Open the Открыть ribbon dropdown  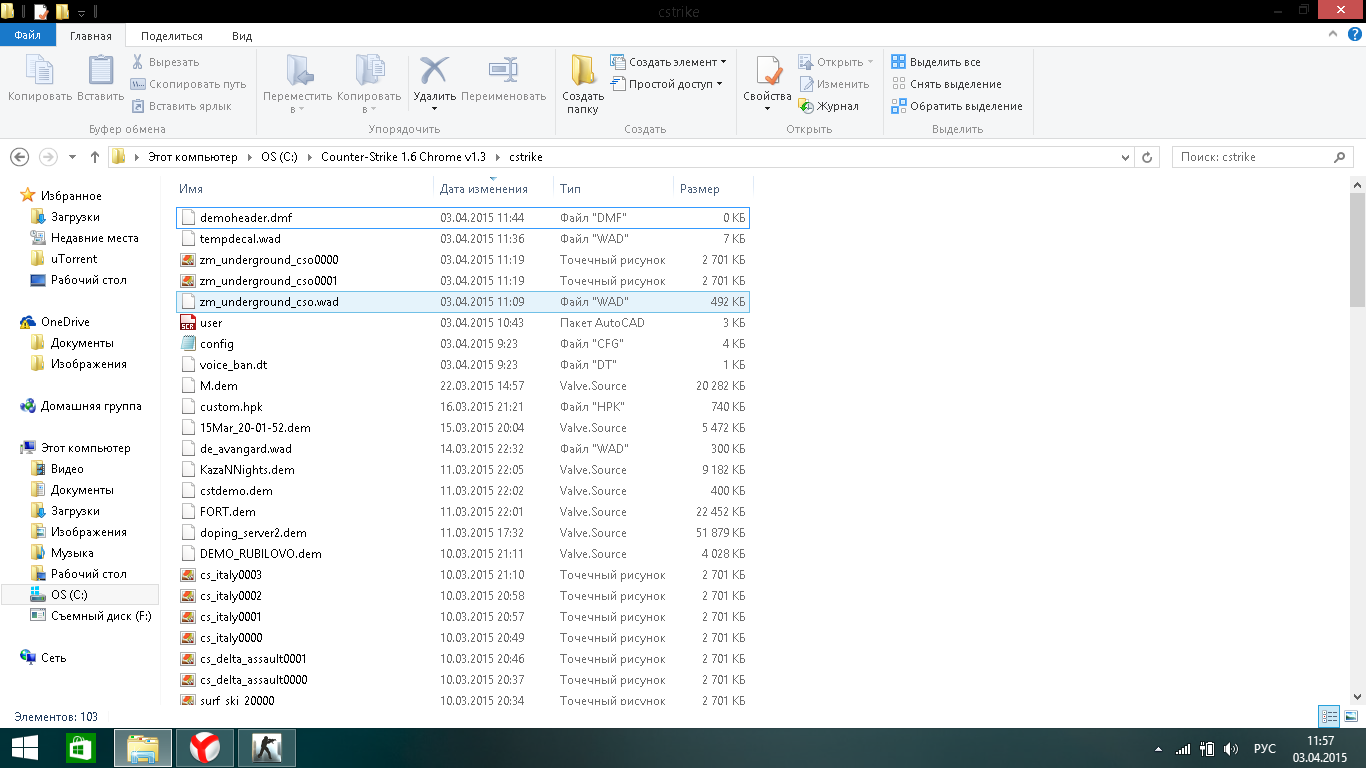836,62
